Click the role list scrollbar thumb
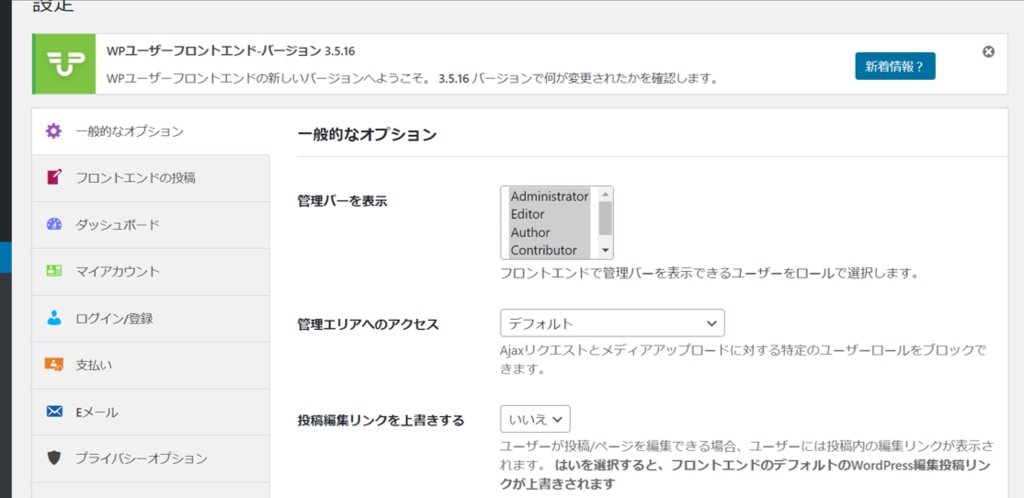 pos(605,218)
